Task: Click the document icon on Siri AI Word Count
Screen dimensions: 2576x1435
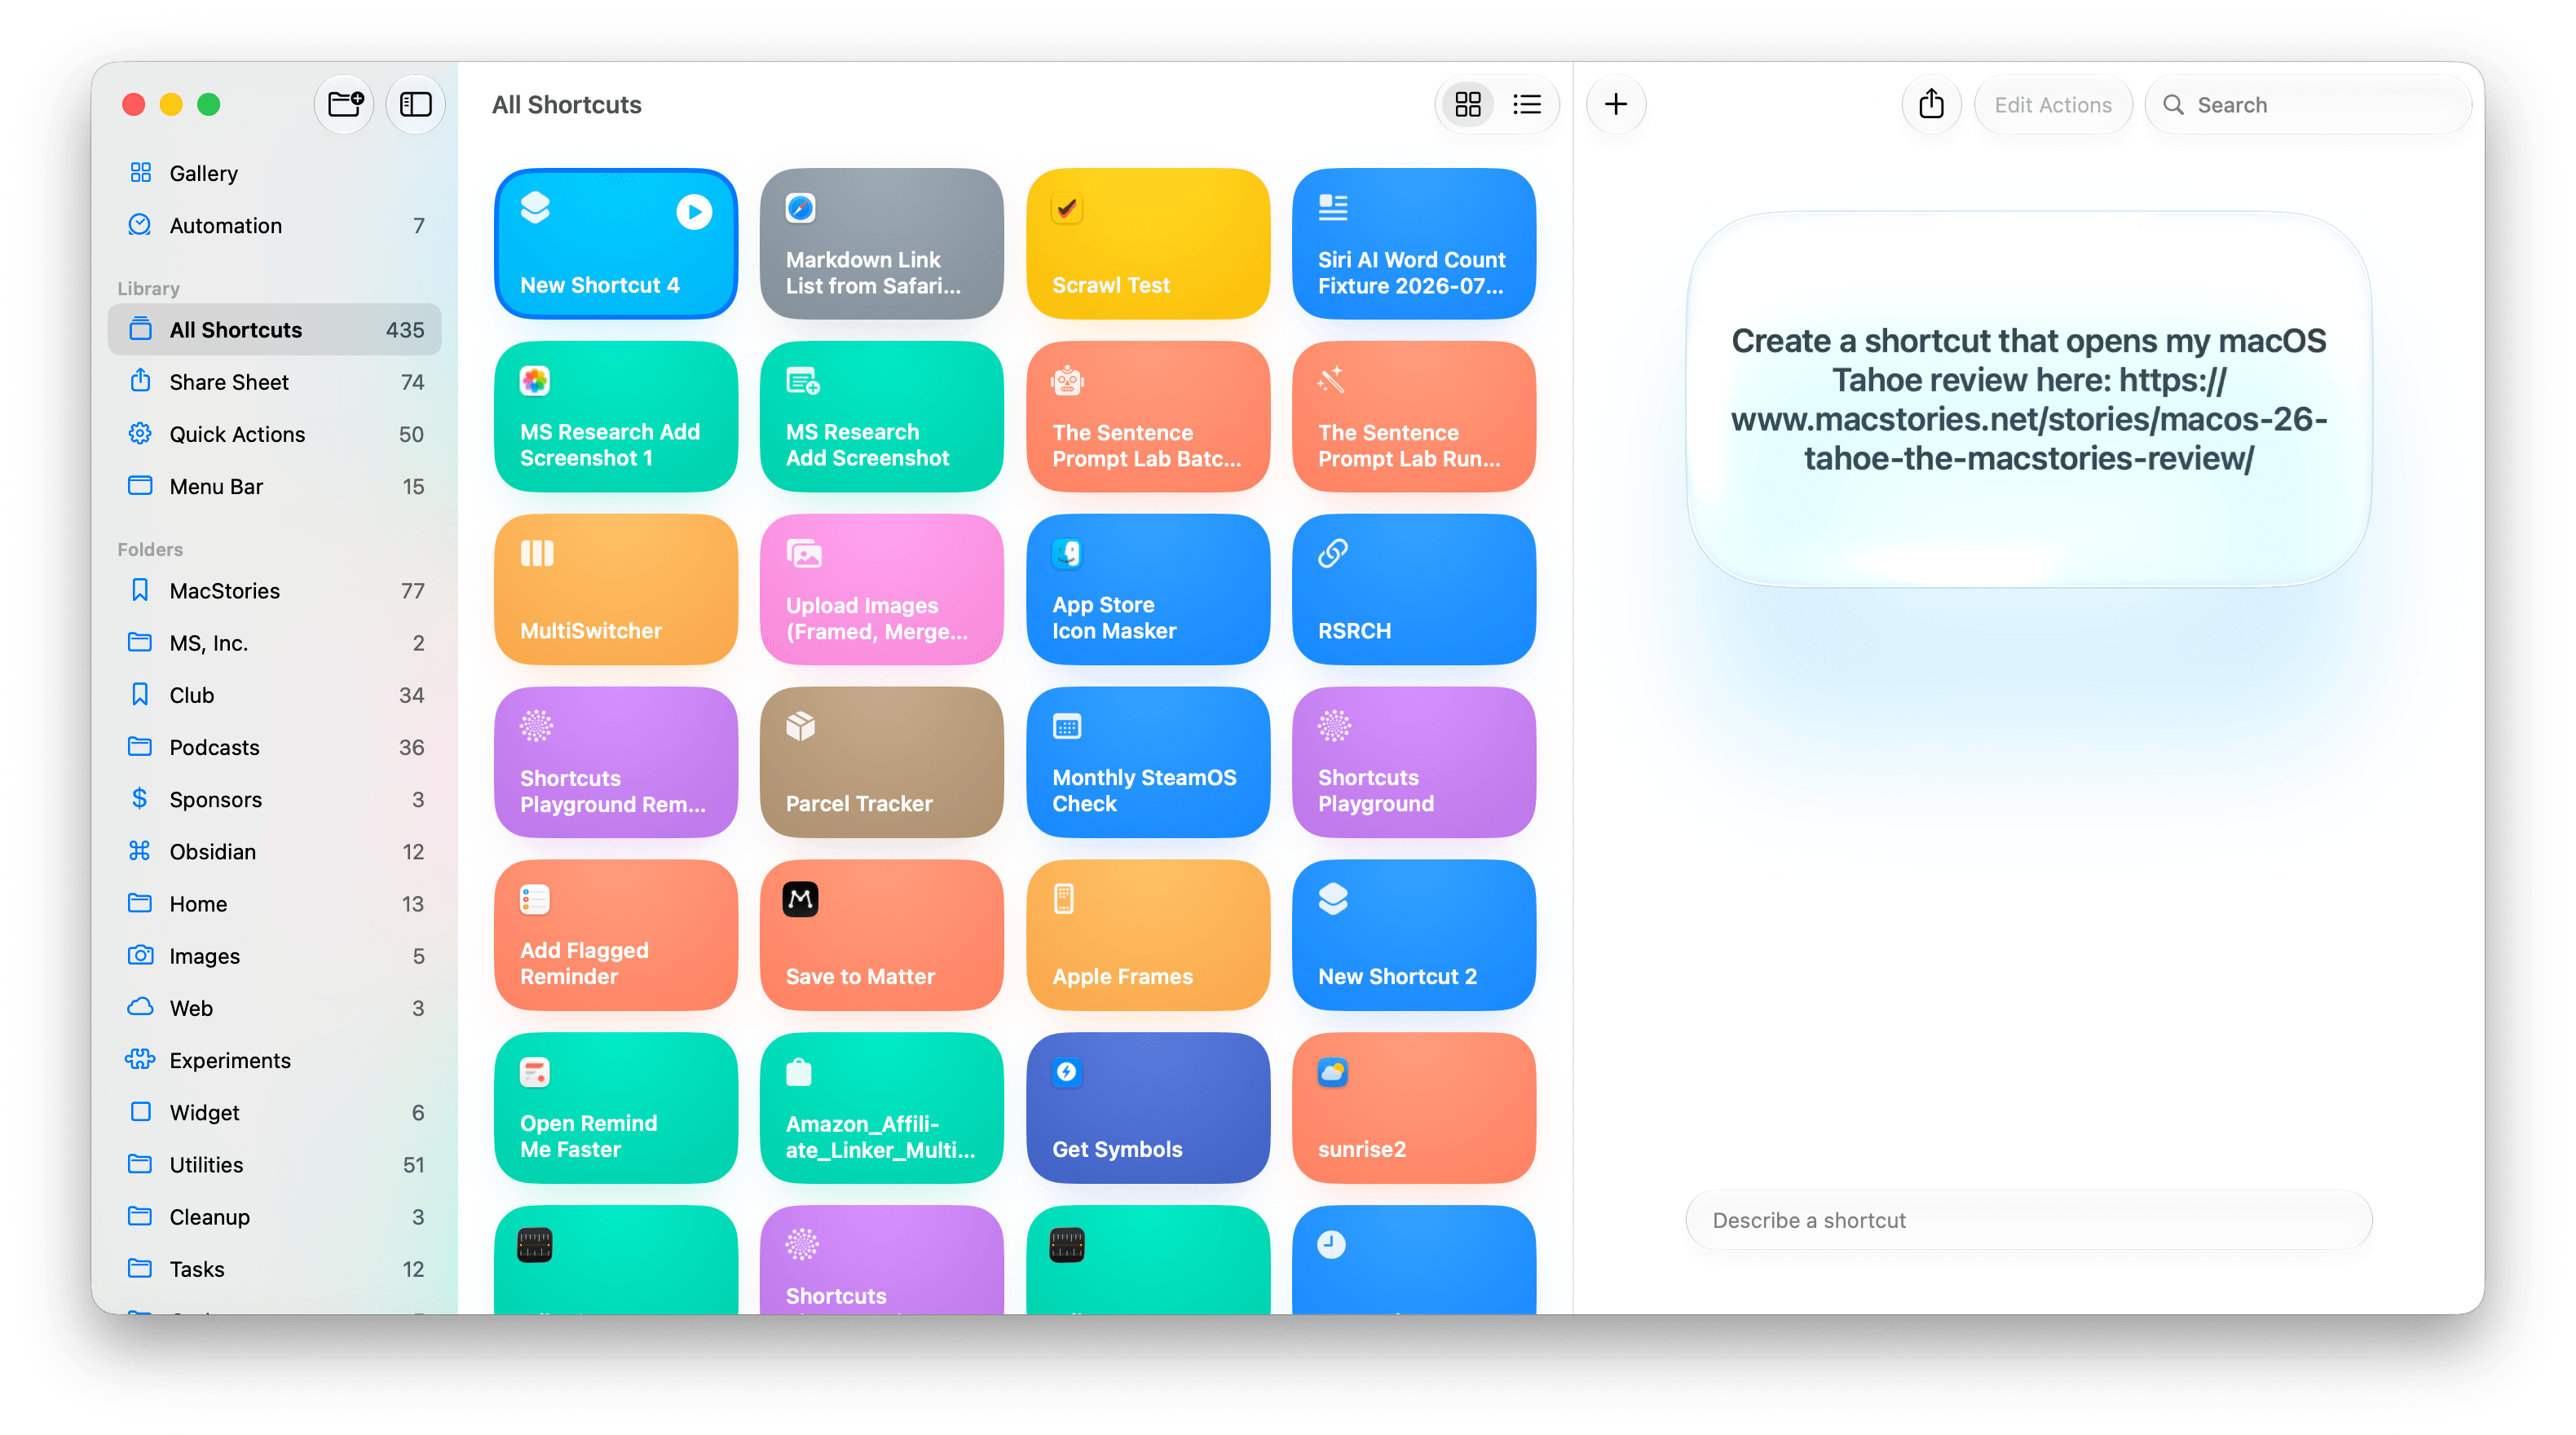Action: click(1332, 208)
